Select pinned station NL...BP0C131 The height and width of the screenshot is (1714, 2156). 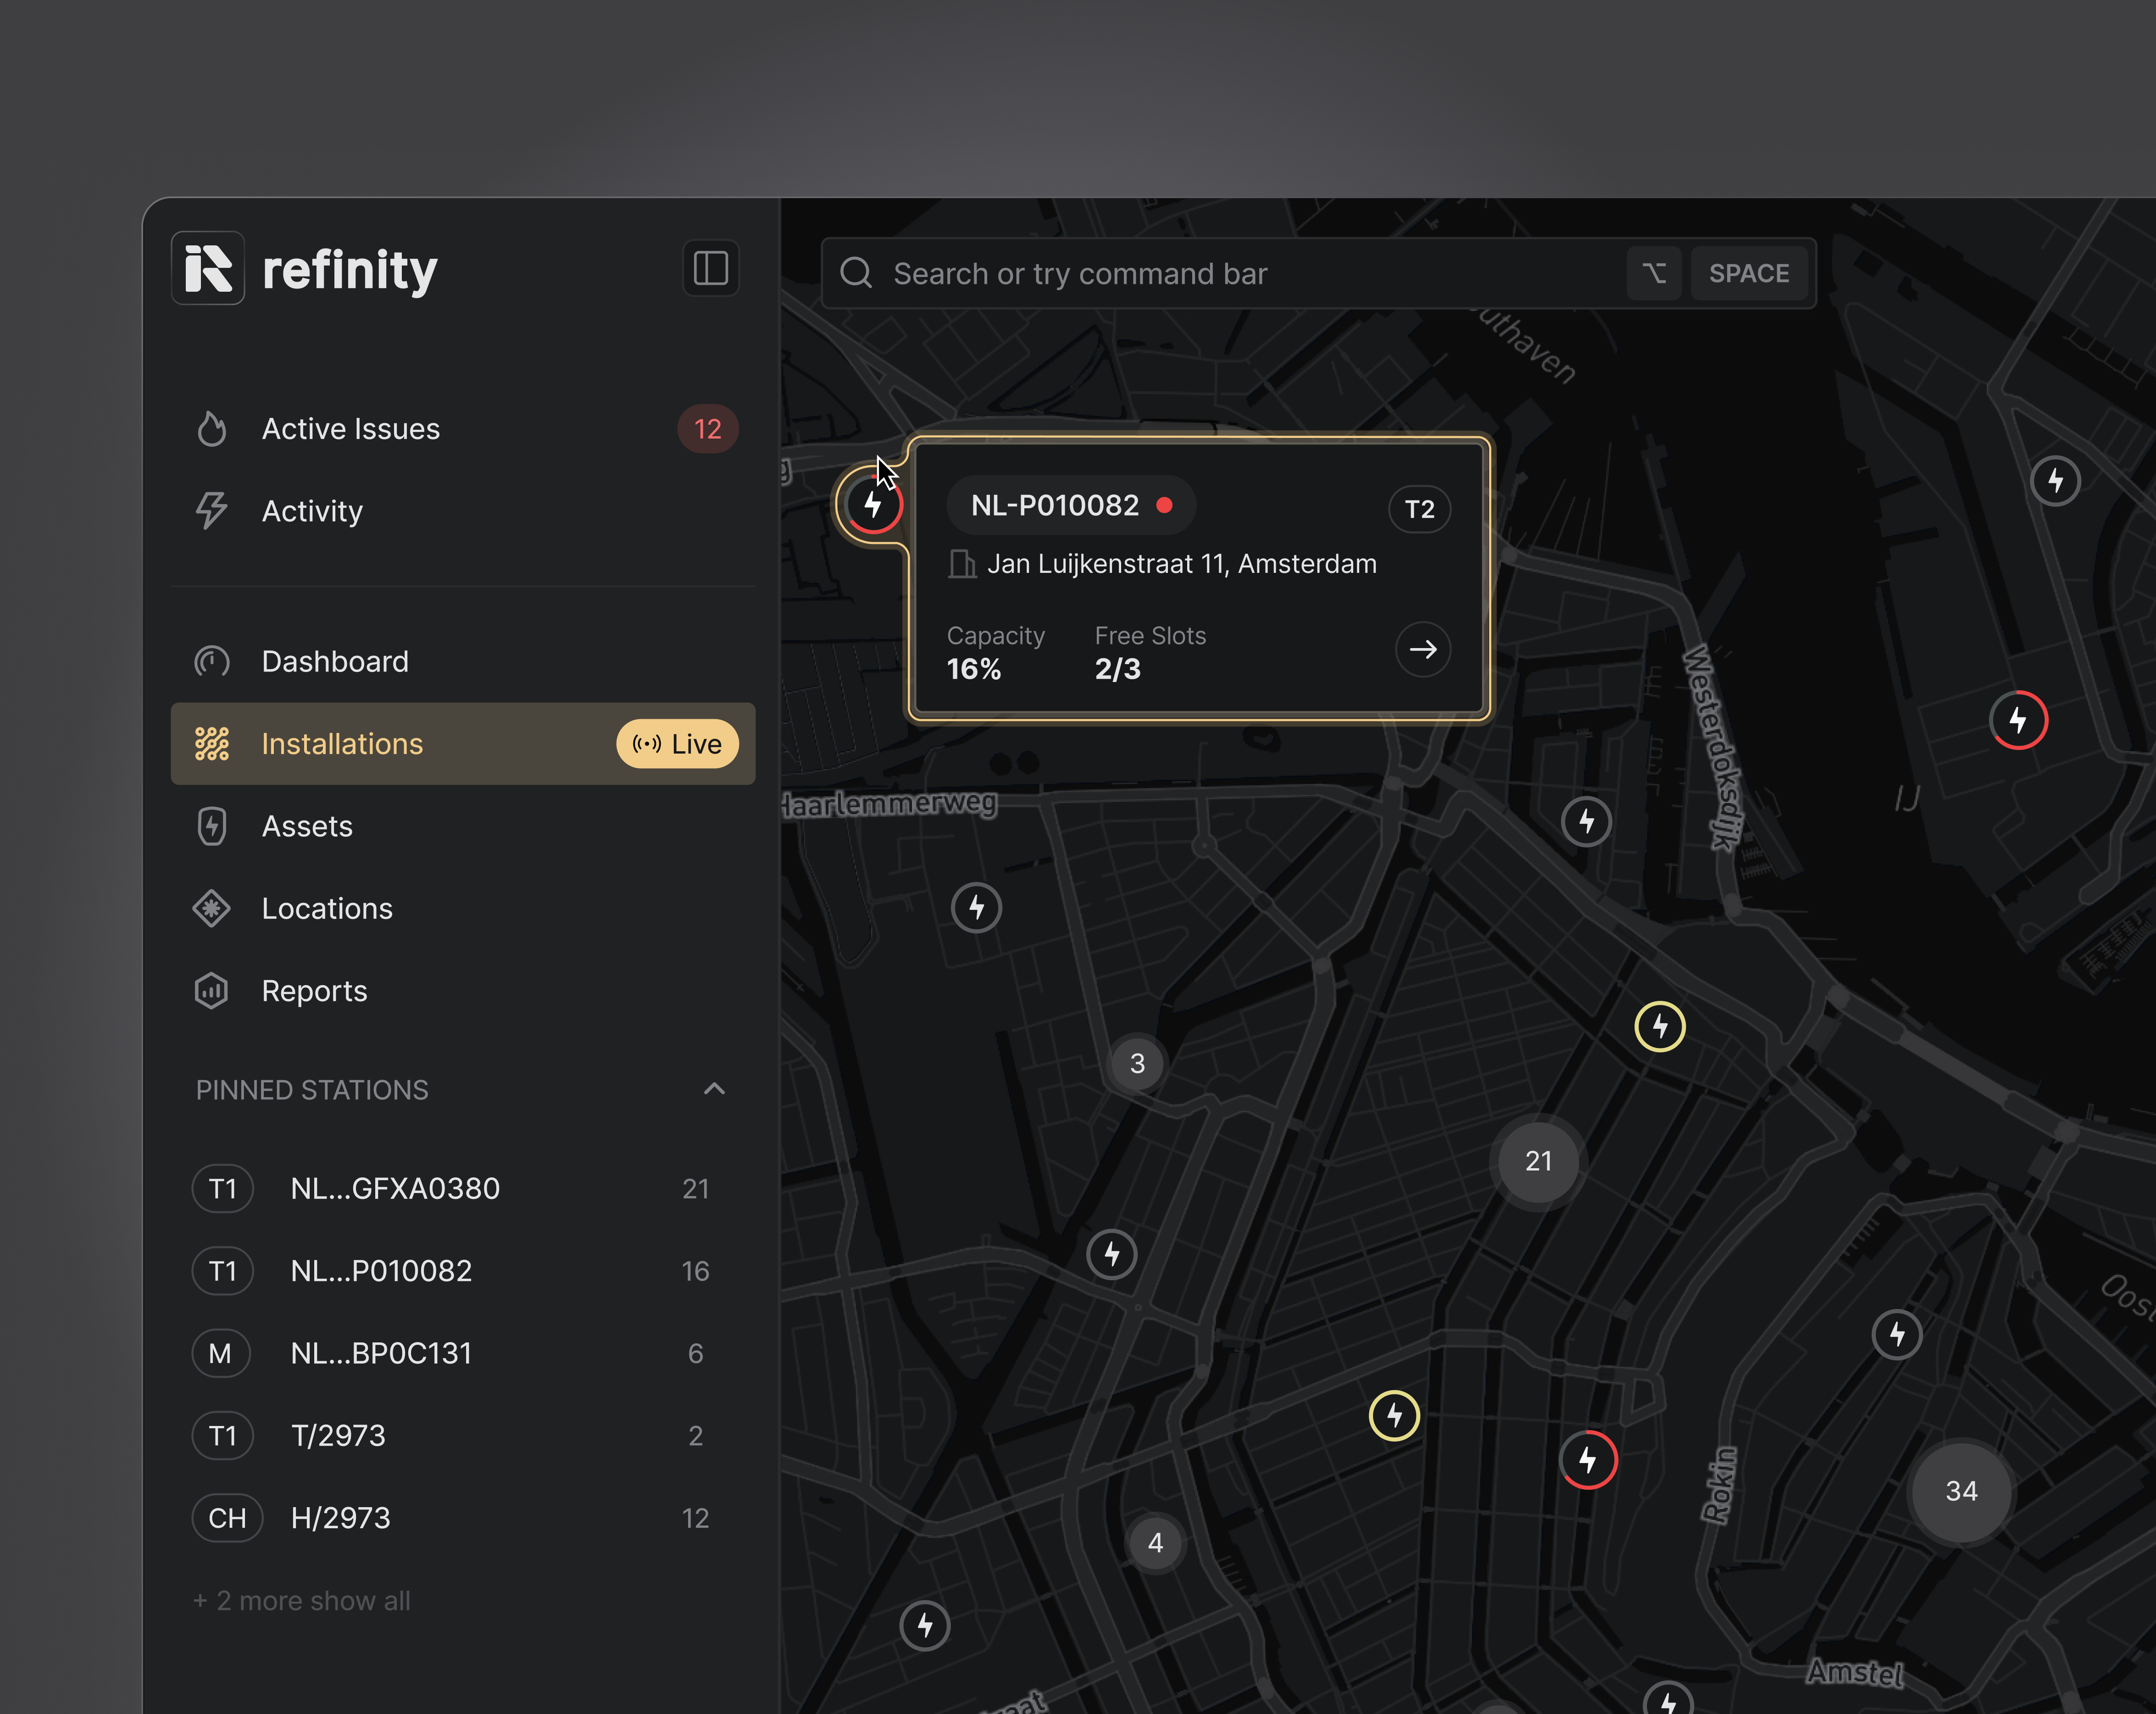tap(463, 1353)
